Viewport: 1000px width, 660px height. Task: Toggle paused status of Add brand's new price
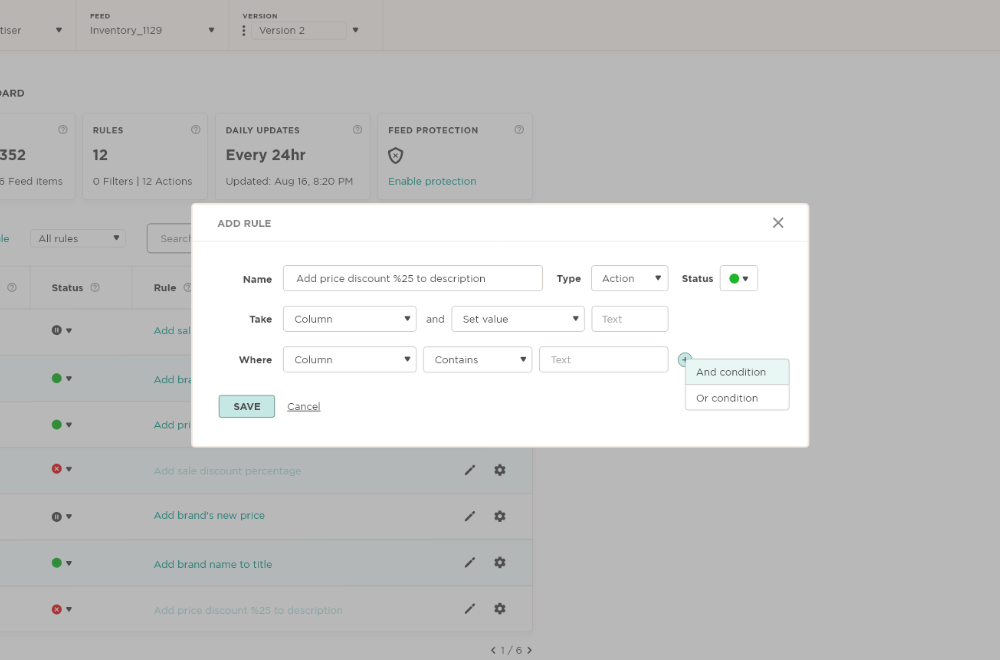[x=62, y=517]
